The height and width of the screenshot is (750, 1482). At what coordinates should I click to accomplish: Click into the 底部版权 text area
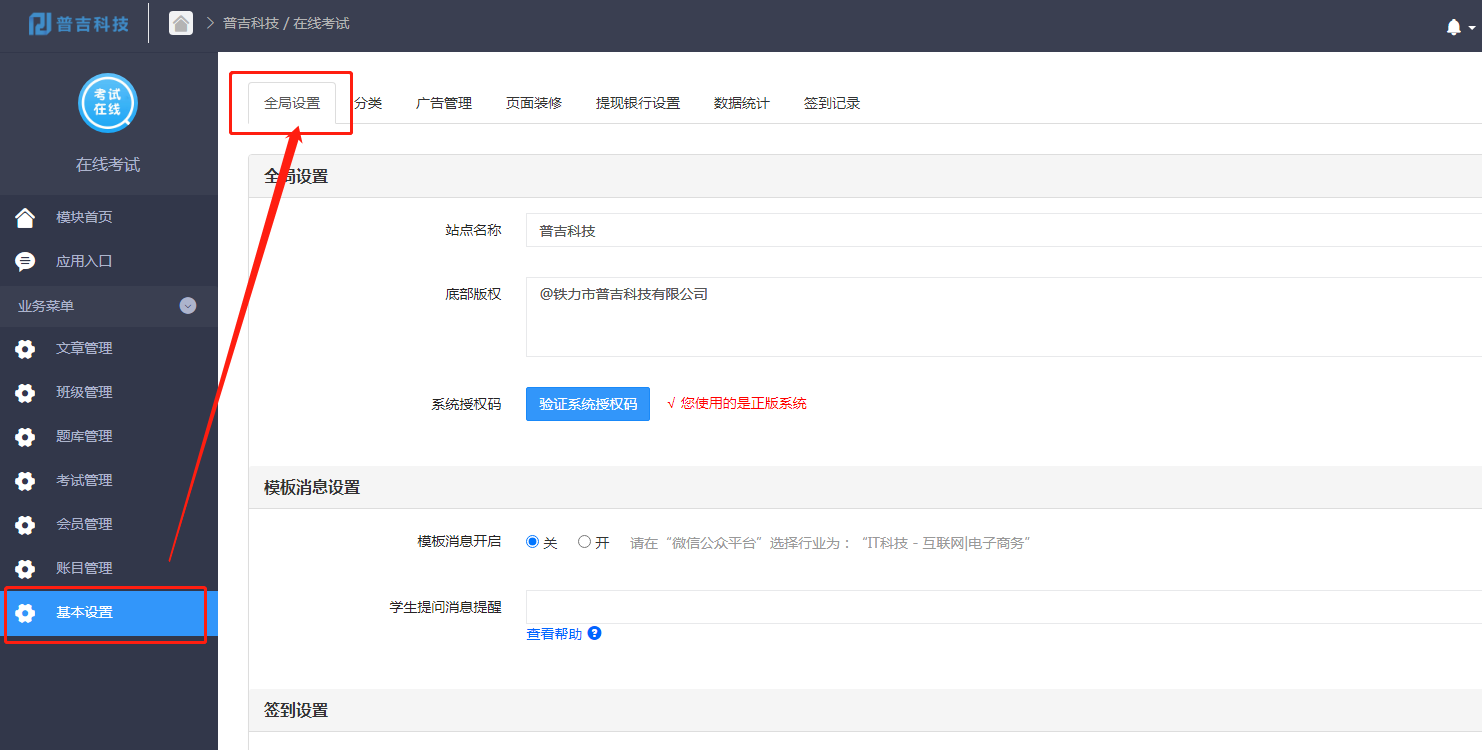1004,317
